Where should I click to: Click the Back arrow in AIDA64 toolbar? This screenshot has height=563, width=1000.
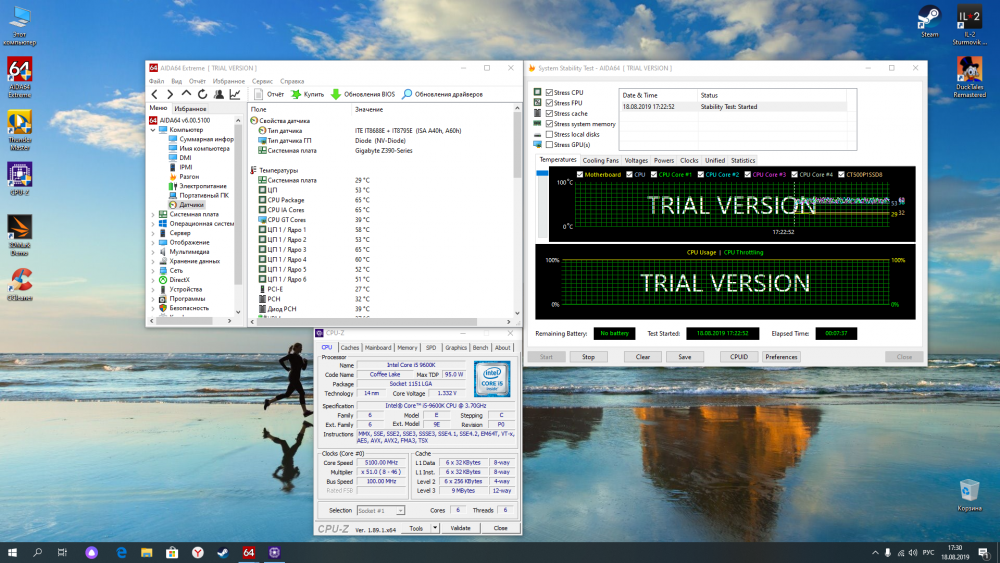[155, 94]
